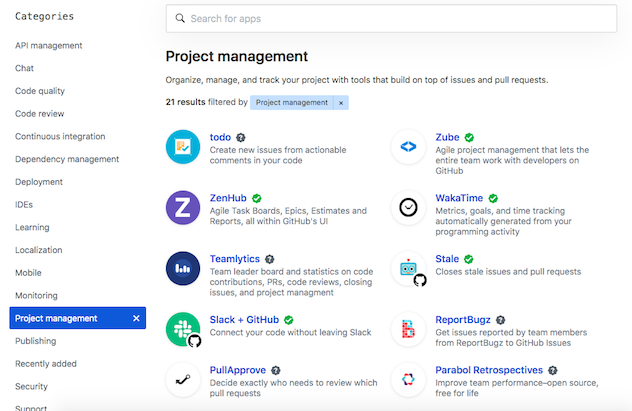Open the WakaTime app link
The image size is (632, 411).
[459, 198]
